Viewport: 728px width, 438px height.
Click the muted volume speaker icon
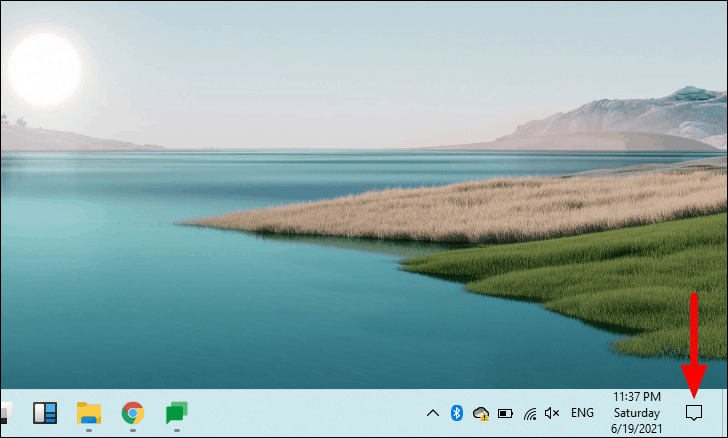552,413
